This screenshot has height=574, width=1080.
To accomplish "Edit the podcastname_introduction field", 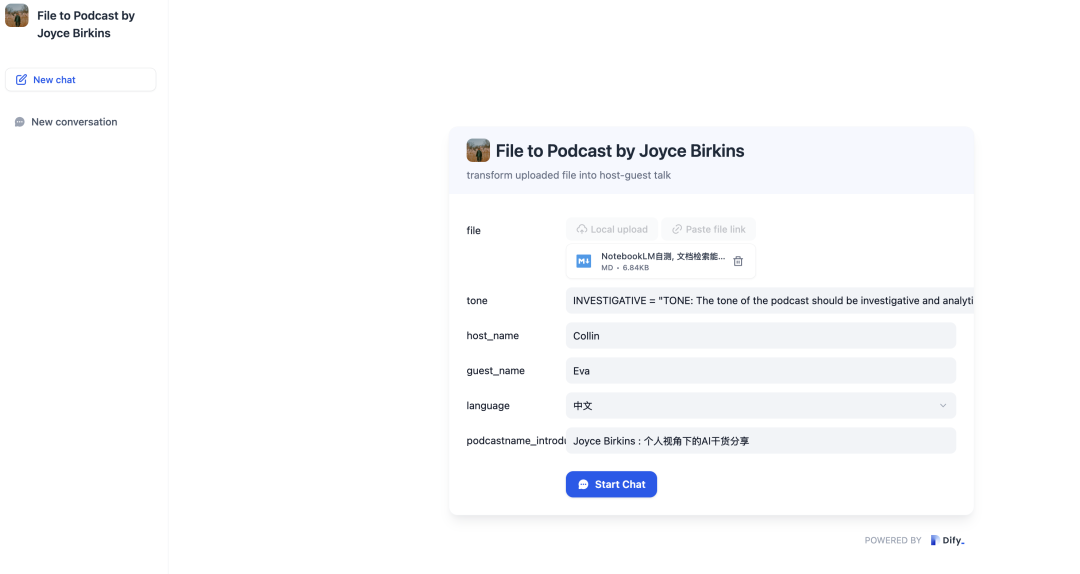I will tap(760, 441).
